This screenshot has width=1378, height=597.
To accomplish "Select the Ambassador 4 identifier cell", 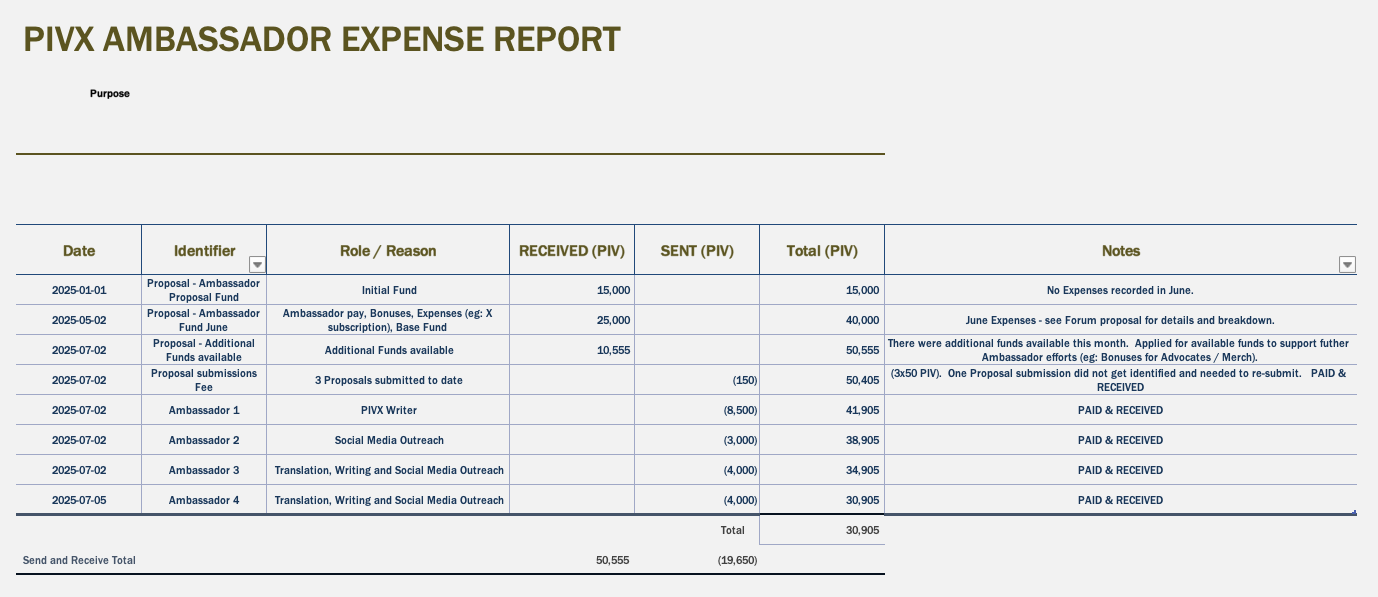I will (x=204, y=500).
